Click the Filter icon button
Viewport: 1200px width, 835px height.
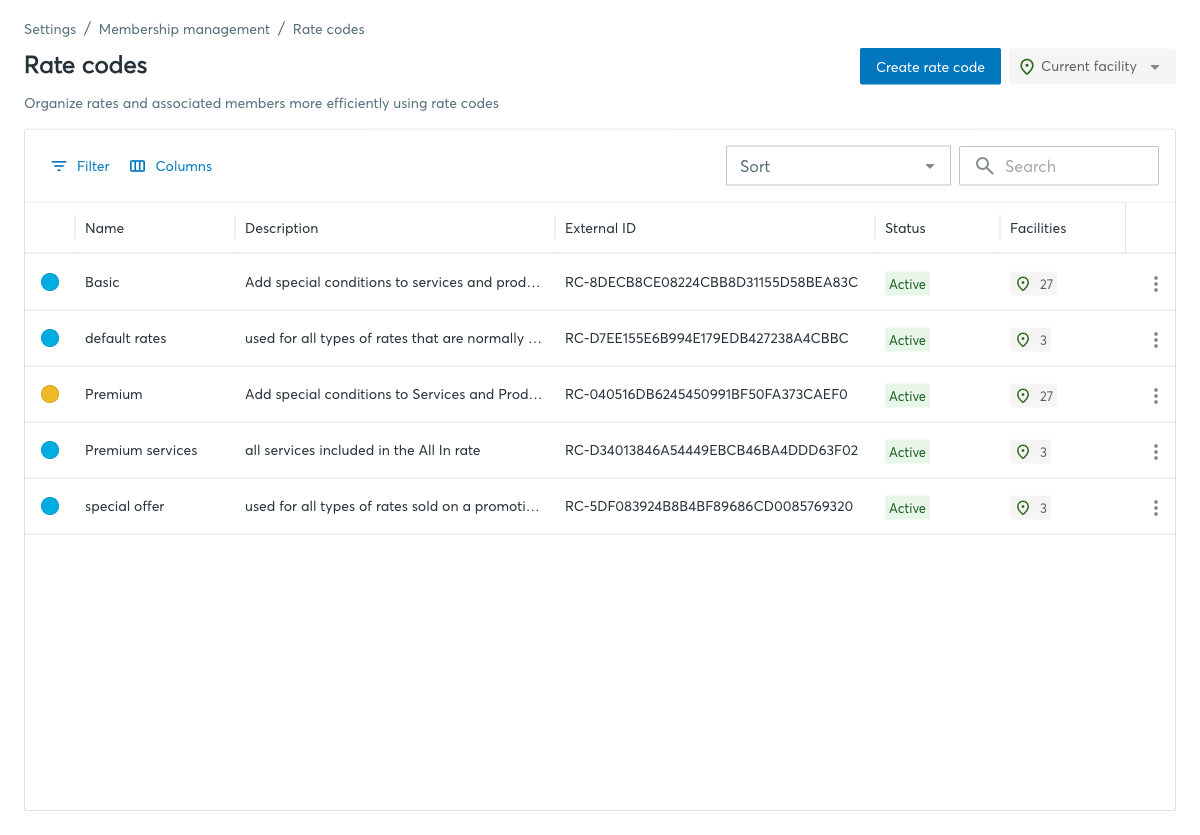[x=80, y=166]
